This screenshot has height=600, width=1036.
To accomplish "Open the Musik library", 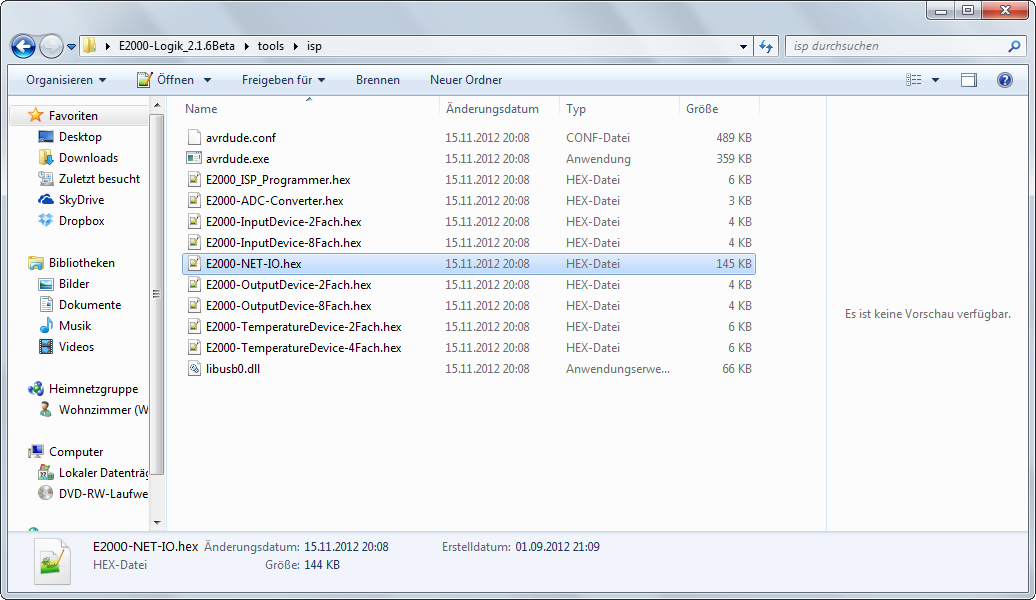I will tap(74, 326).
